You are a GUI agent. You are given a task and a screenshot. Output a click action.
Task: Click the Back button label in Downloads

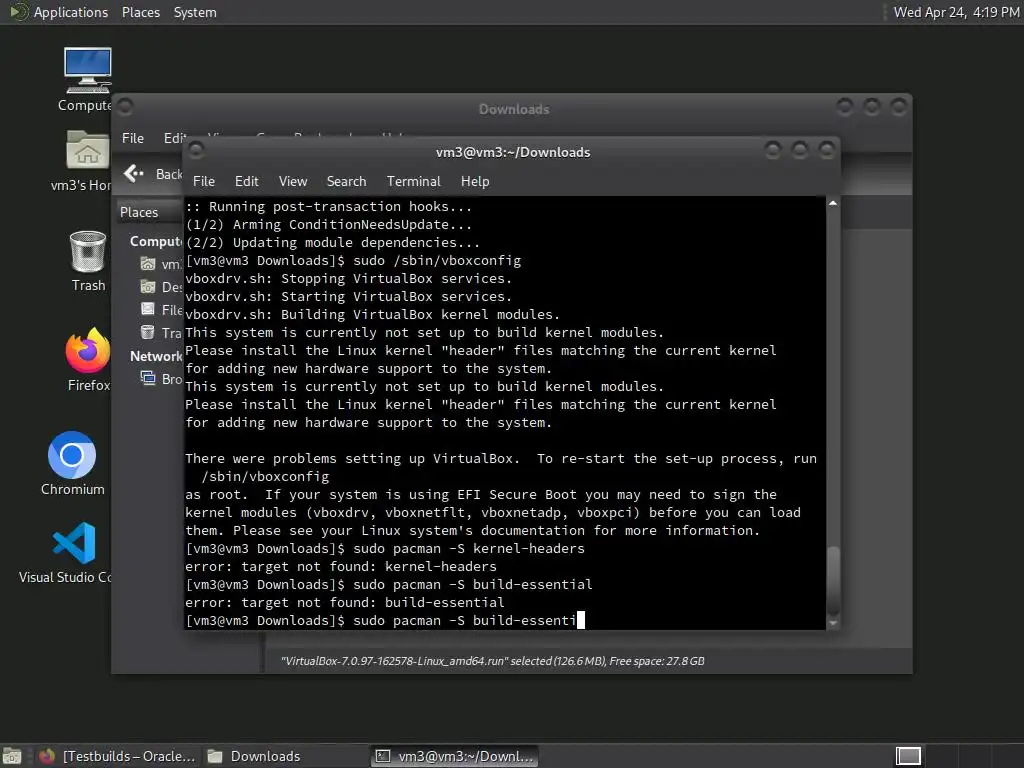[x=168, y=174]
